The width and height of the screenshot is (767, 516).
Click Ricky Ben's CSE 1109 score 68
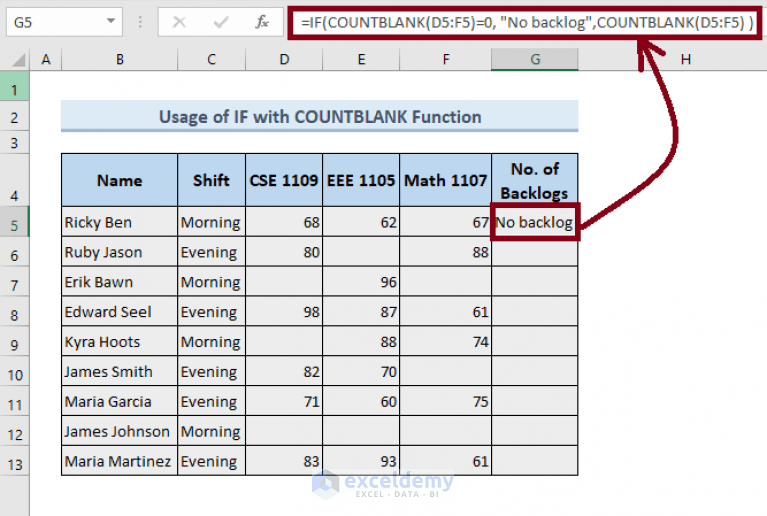point(284,222)
